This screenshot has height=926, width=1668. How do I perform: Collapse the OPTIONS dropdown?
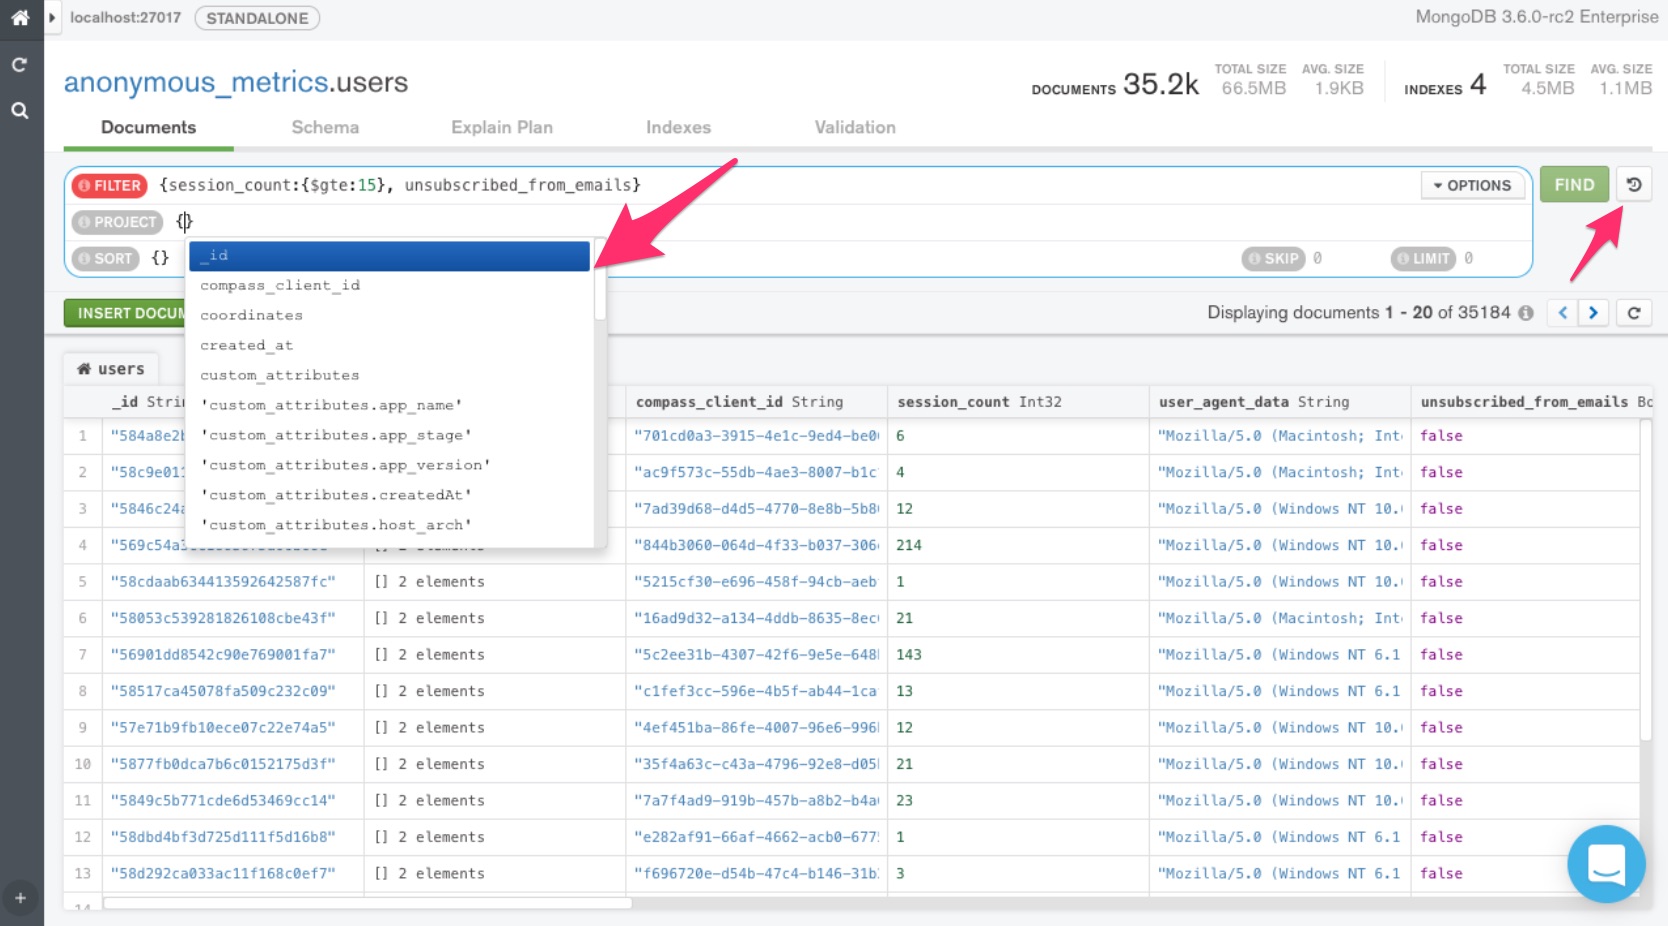point(1472,185)
